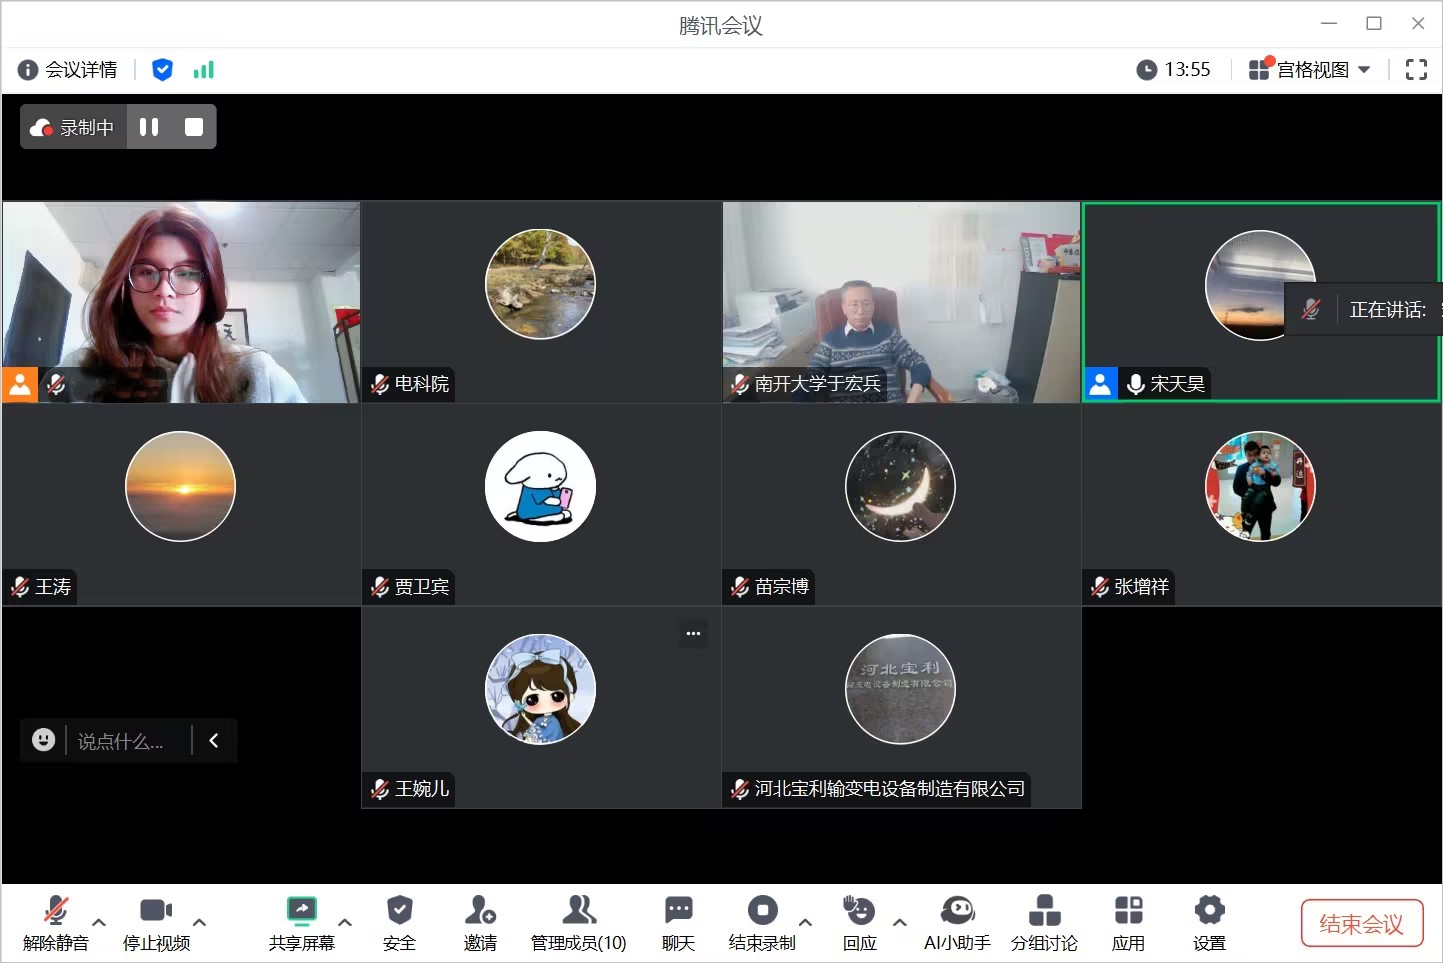Enter full screen mode
Viewport: 1443px width, 963px height.
point(1415,70)
